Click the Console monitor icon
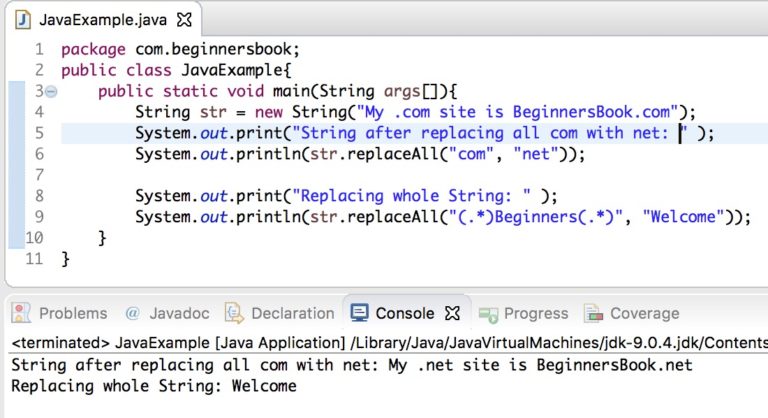The height and width of the screenshot is (418, 768). click(x=359, y=313)
